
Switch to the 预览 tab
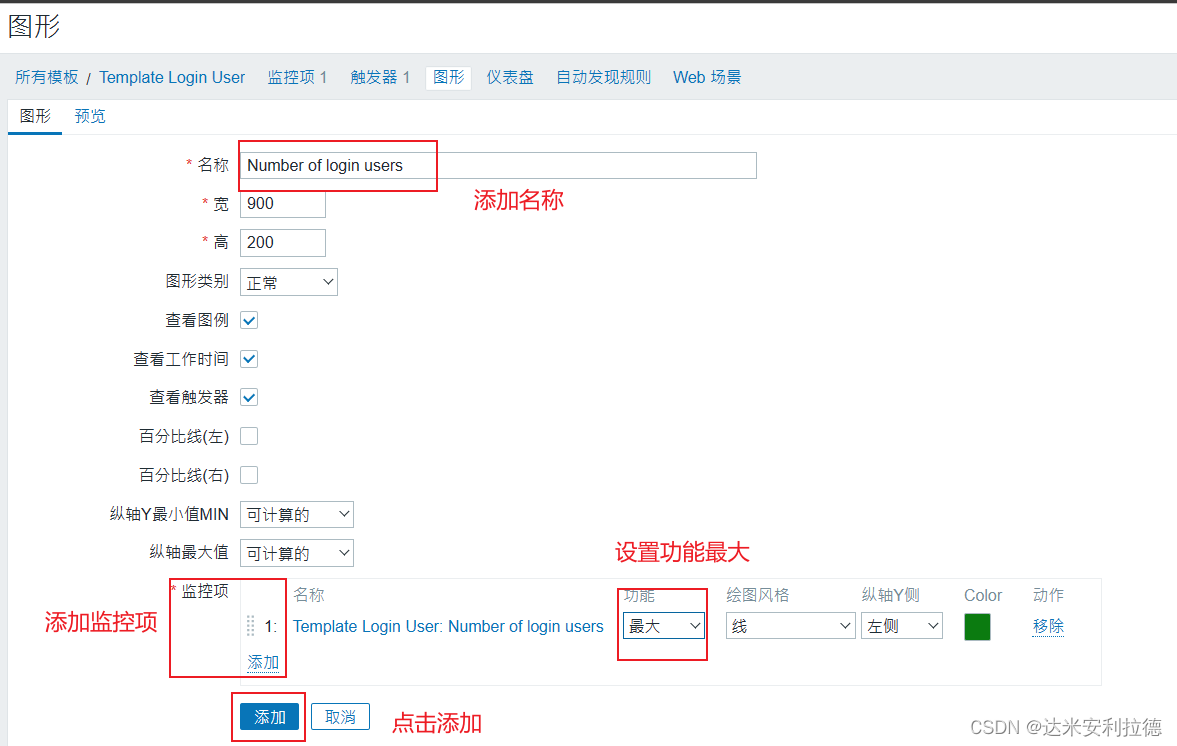pyautogui.click(x=90, y=116)
